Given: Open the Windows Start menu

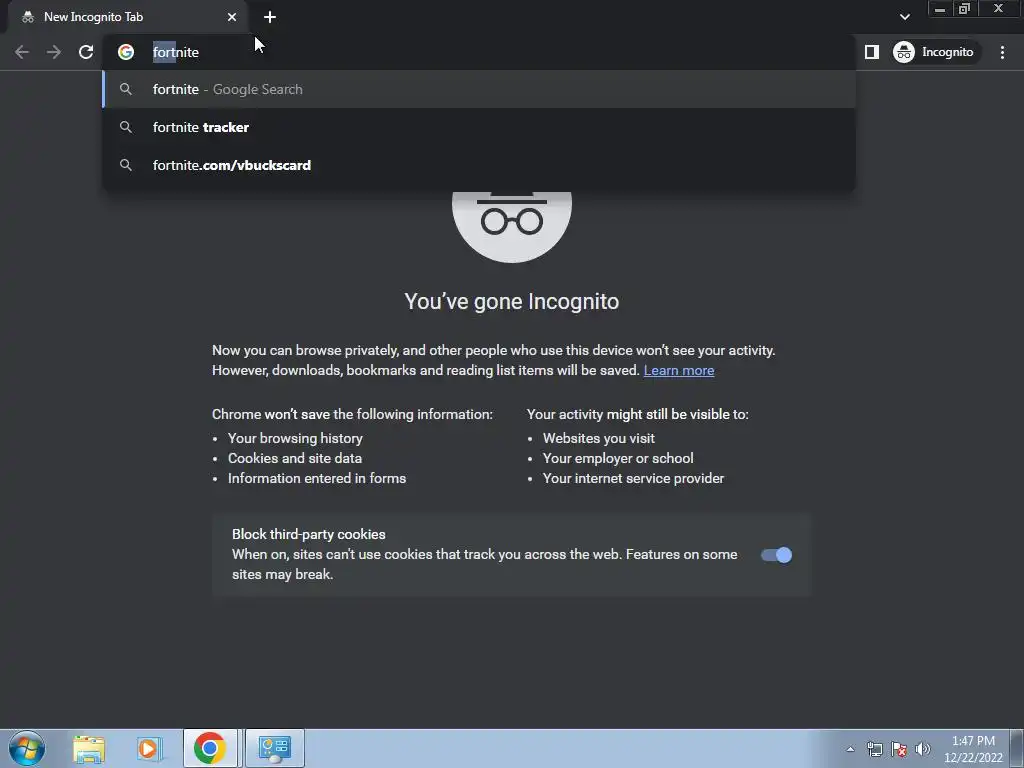Looking at the screenshot, I should click(x=27, y=748).
